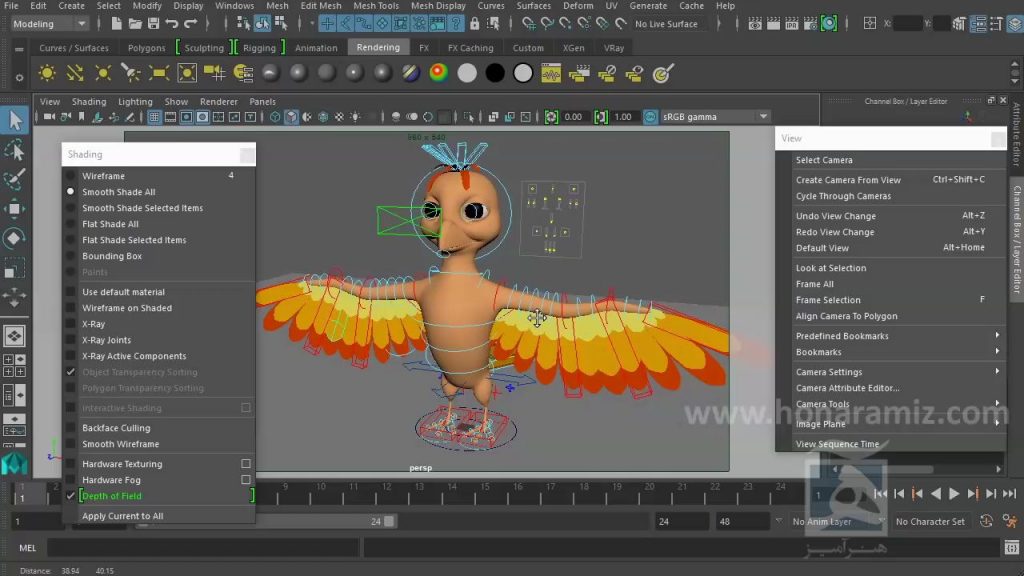Create a point light from shelf
1024x576 pixels.
[103, 73]
